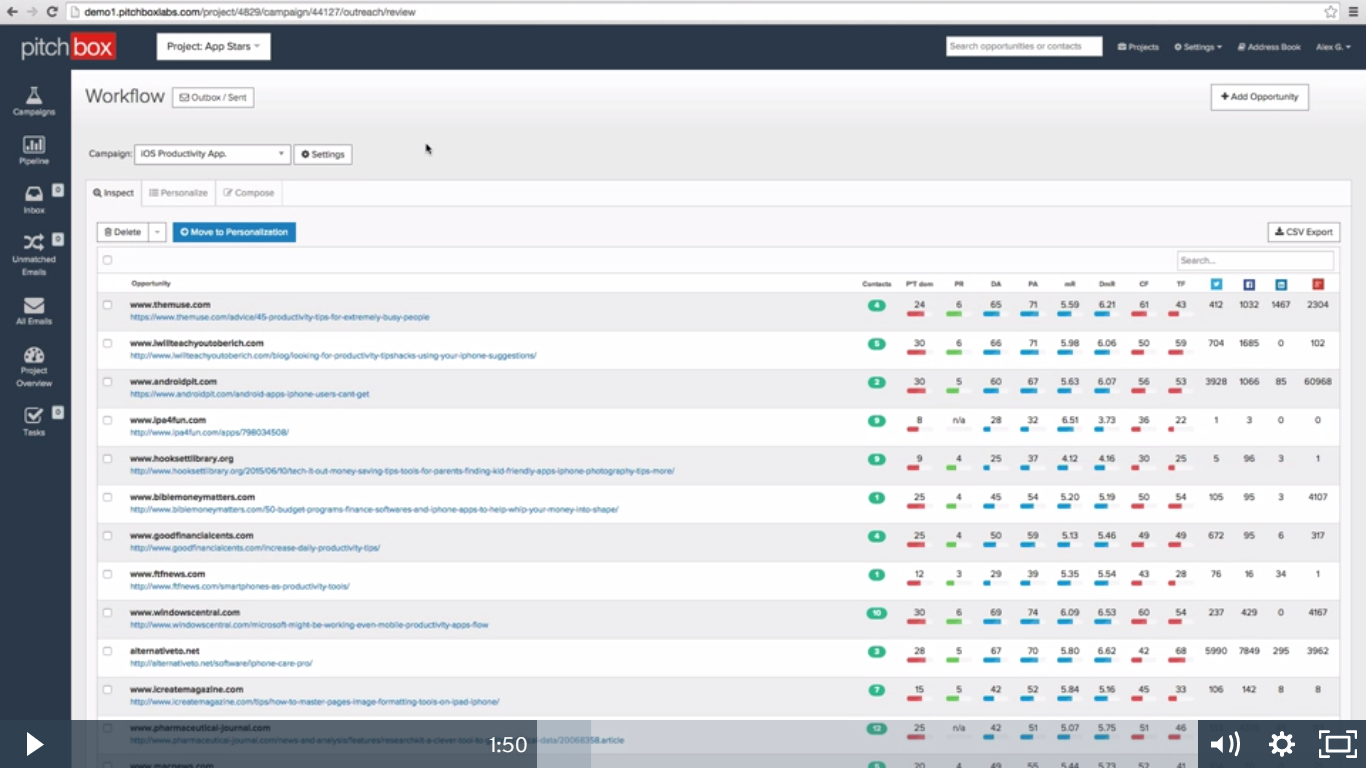Check the www.androidpit.com row checkbox
The height and width of the screenshot is (768, 1366).
coord(107,382)
